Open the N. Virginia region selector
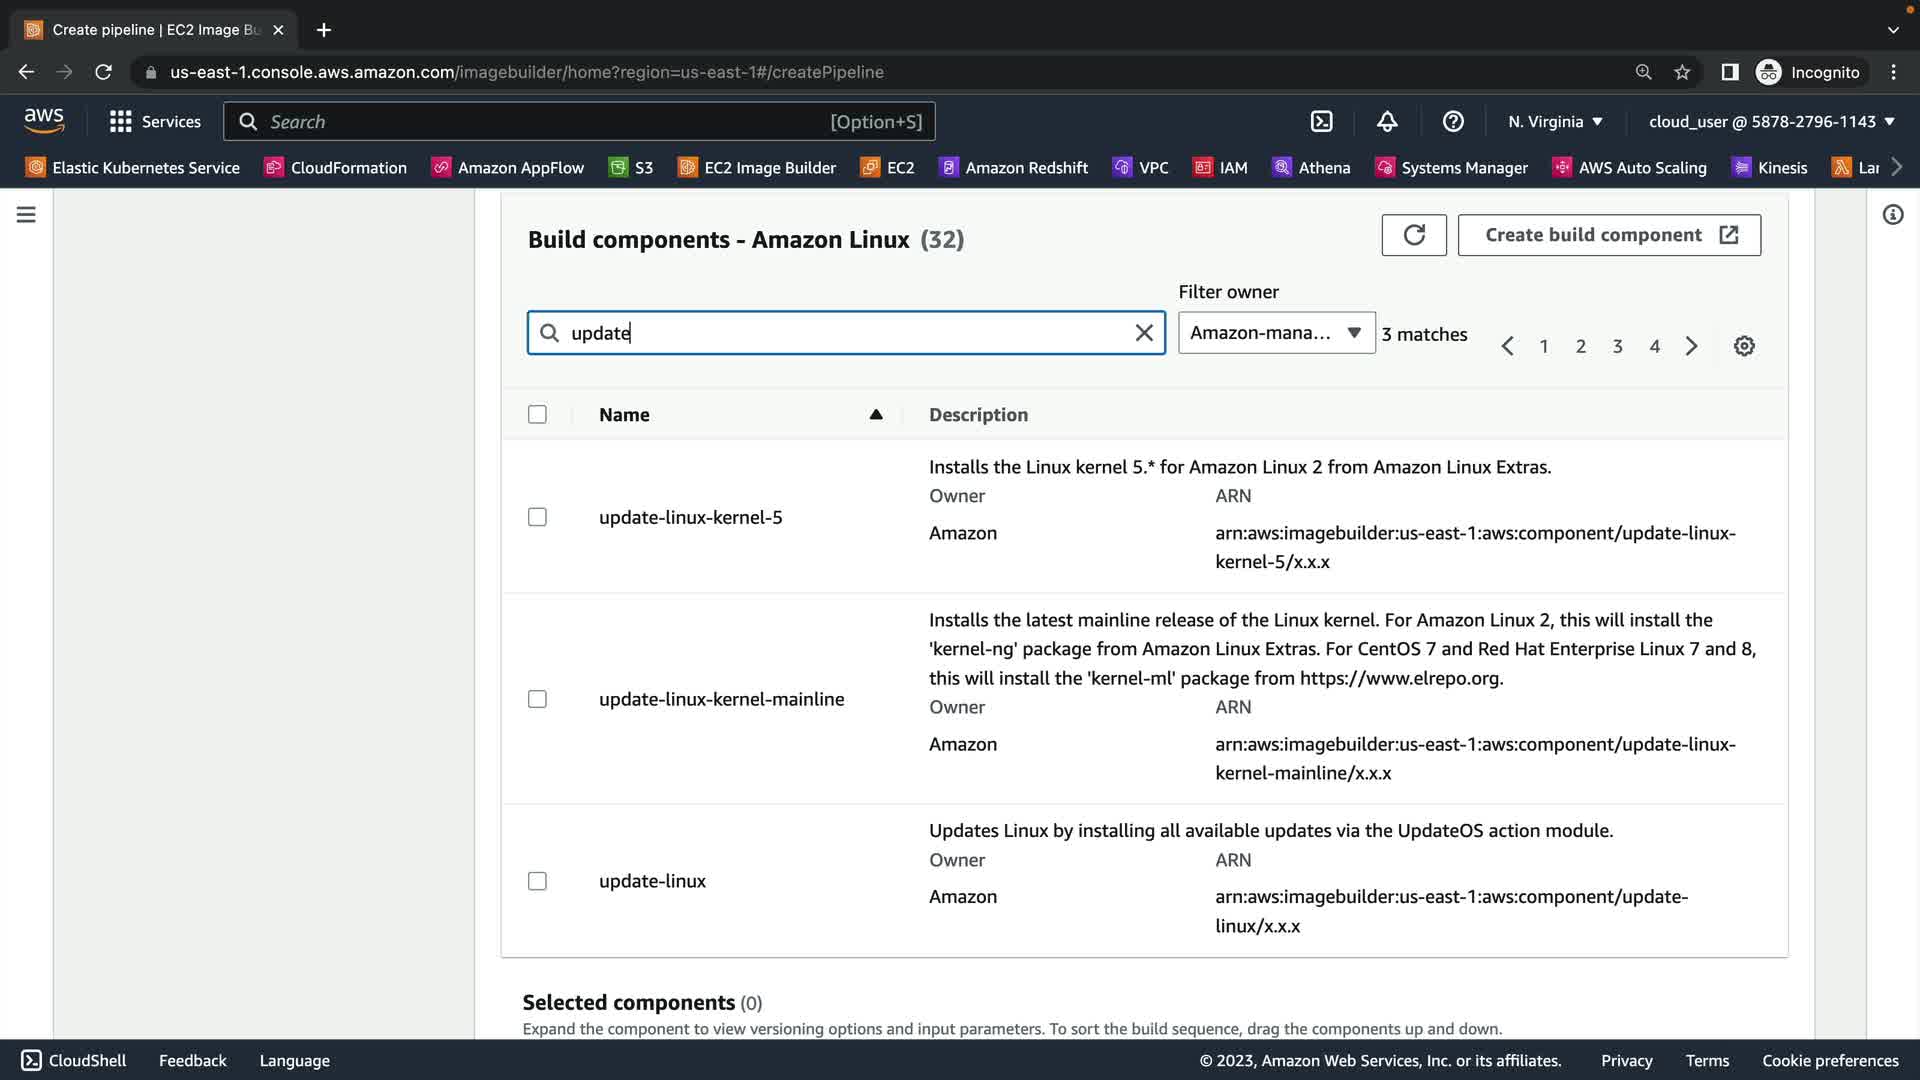Image resolution: width=1920 pixels, height=1080 pixels. (x=1555, y=122)
